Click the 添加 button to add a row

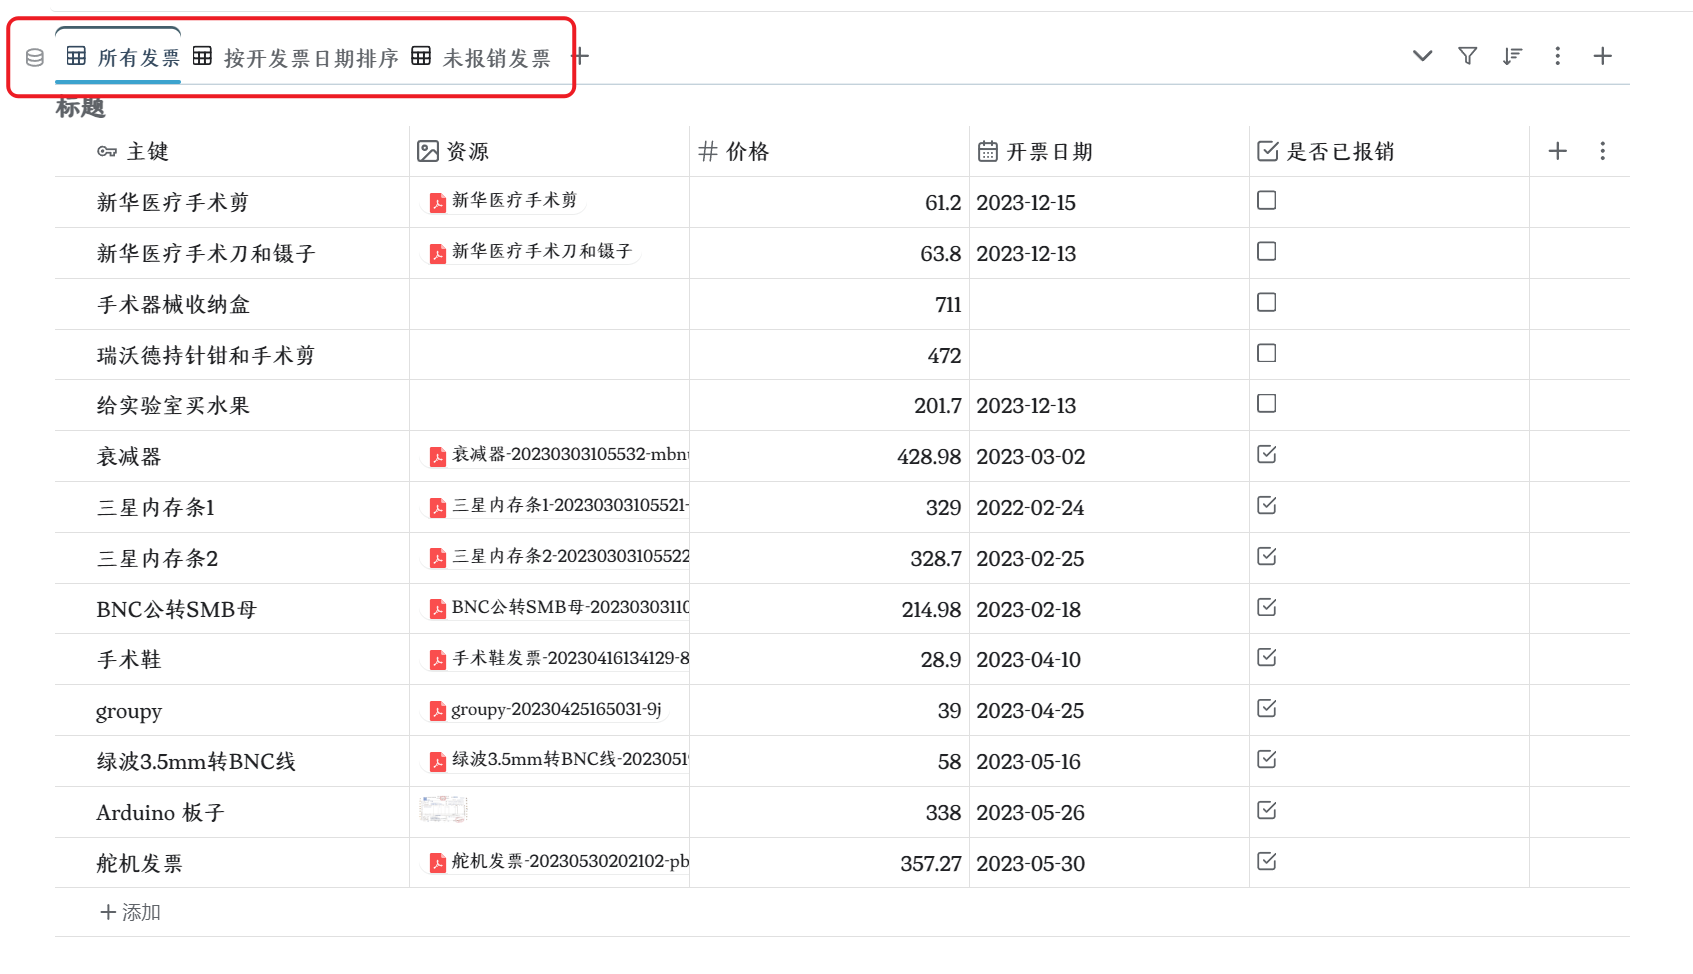130,912
